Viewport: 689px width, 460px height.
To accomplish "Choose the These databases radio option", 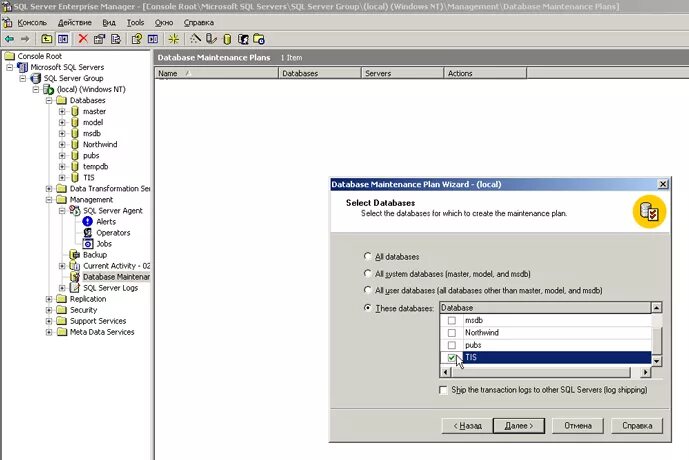I will [x=367, y=308].
